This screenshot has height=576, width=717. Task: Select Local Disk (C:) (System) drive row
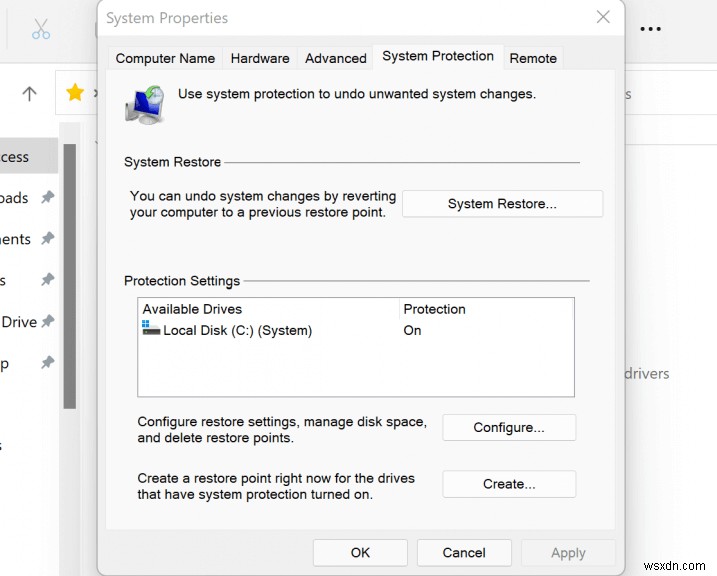[x=355, y=331]
